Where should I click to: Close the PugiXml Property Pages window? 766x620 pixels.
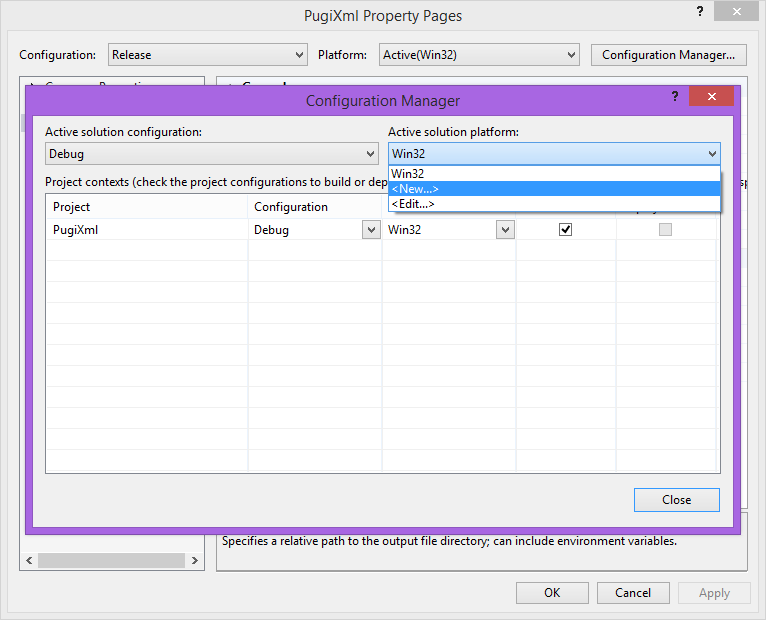point(736,11)
